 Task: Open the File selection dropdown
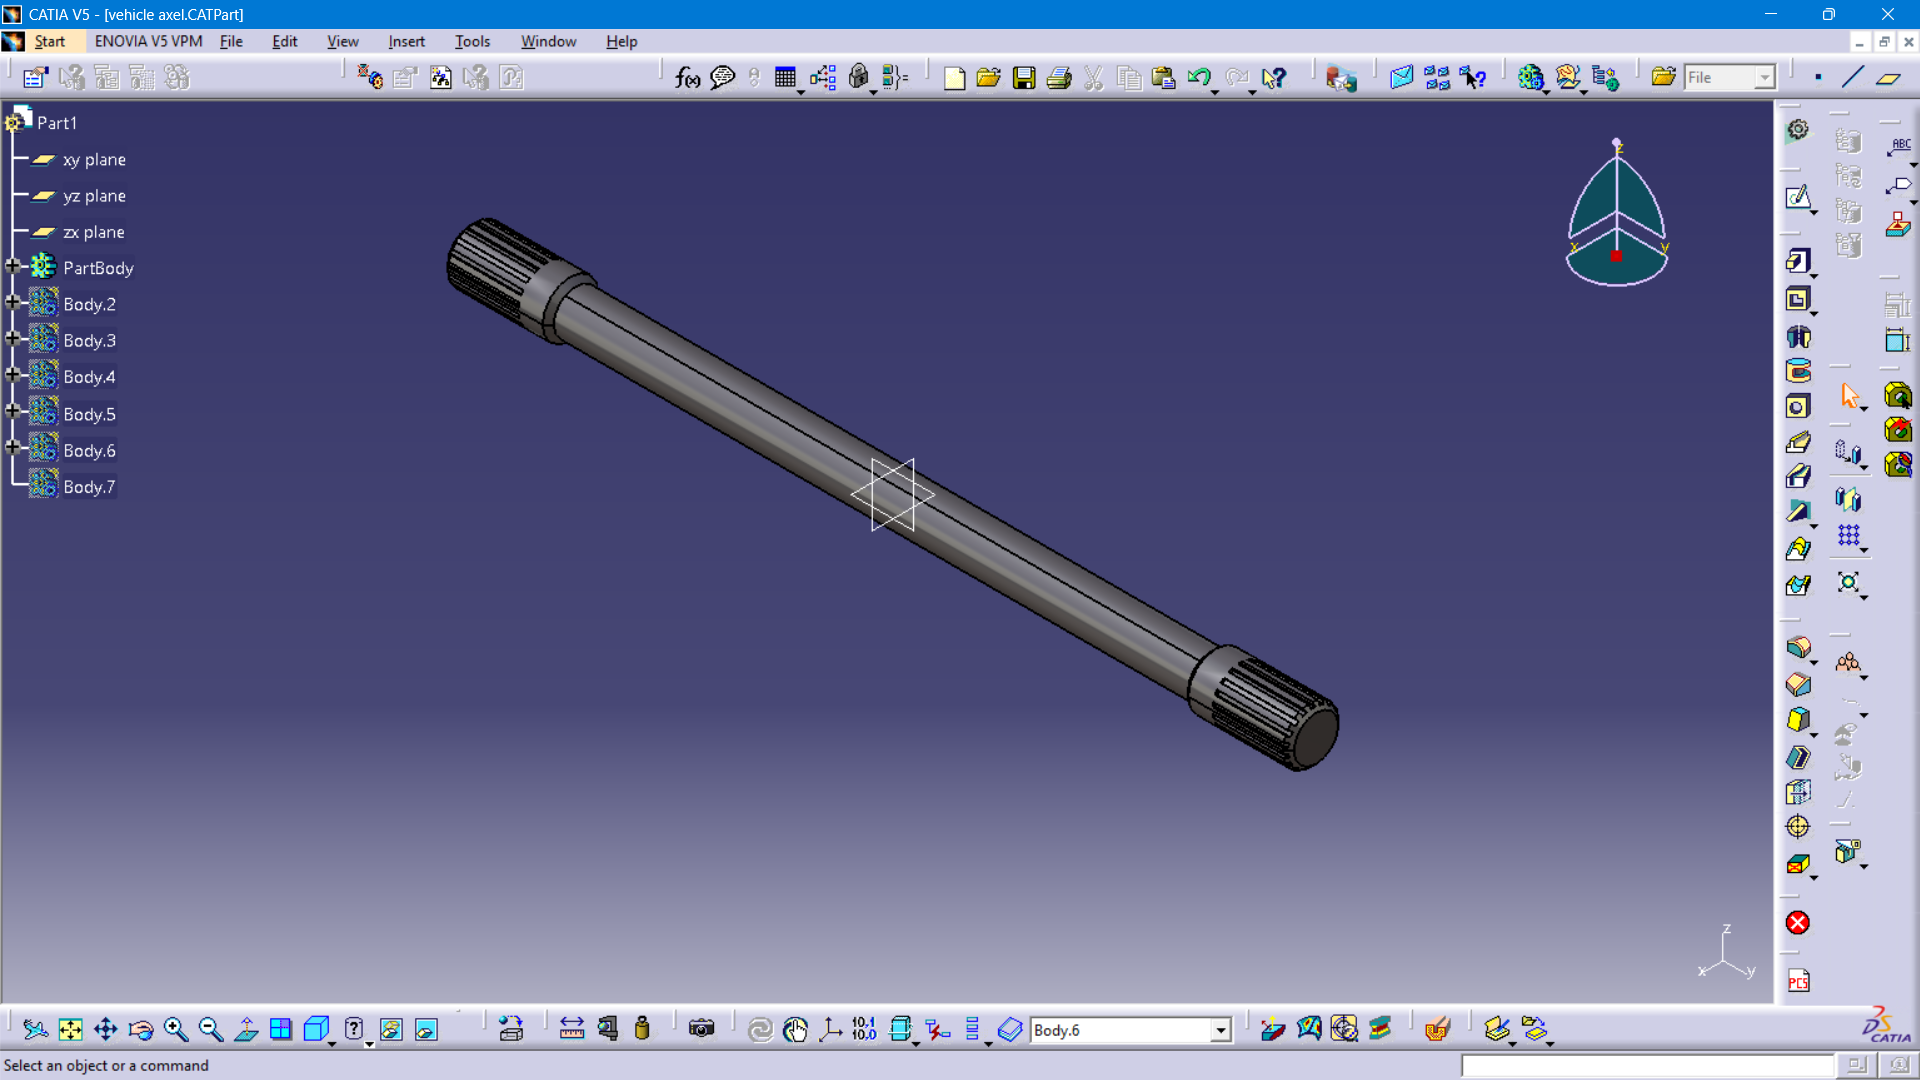(1764, 78)
